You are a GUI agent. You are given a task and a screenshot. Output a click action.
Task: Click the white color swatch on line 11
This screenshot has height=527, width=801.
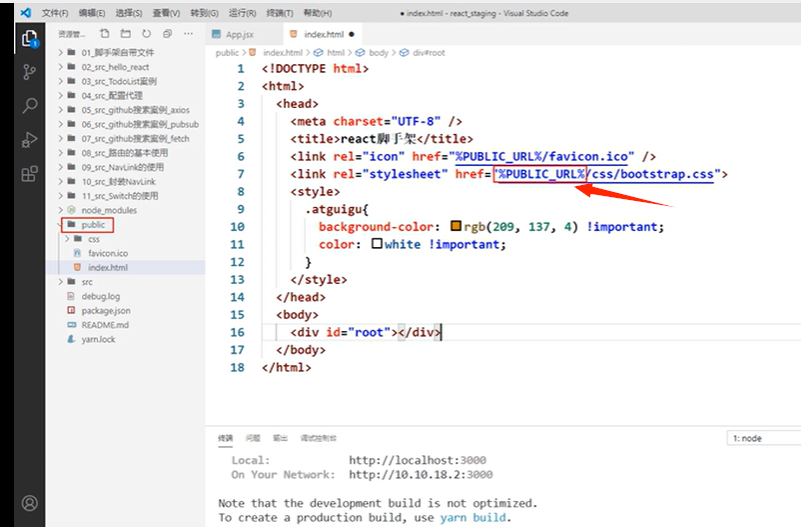coord(377,244)
